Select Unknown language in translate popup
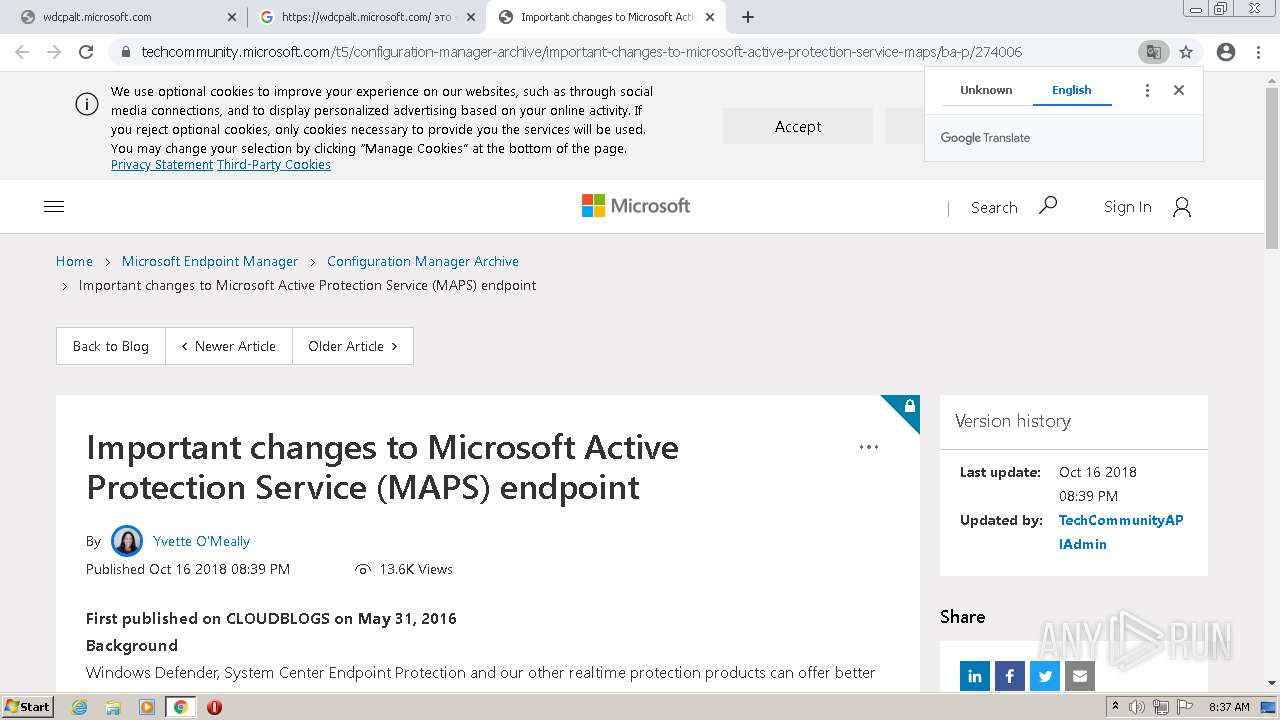The image size is (1280, 720). [x=986, y=90]
